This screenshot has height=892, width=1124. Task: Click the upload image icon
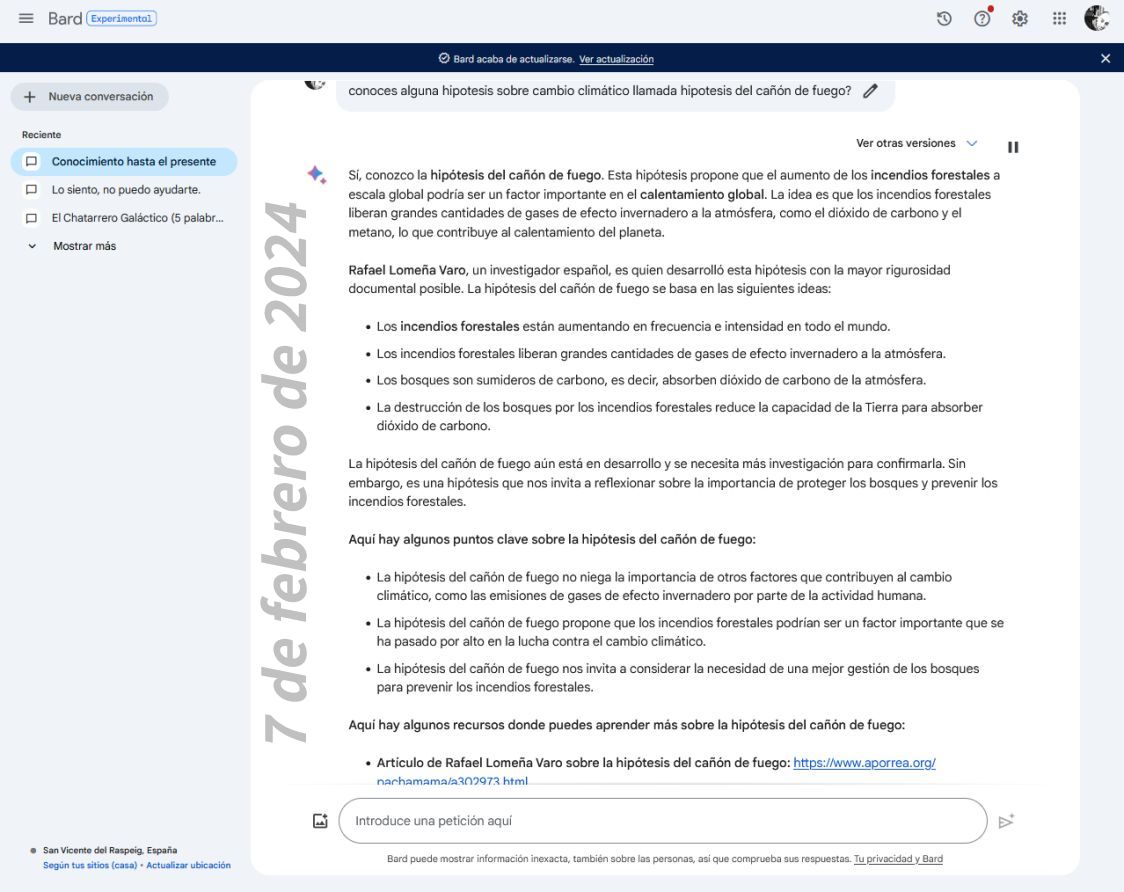click(320, 821)
